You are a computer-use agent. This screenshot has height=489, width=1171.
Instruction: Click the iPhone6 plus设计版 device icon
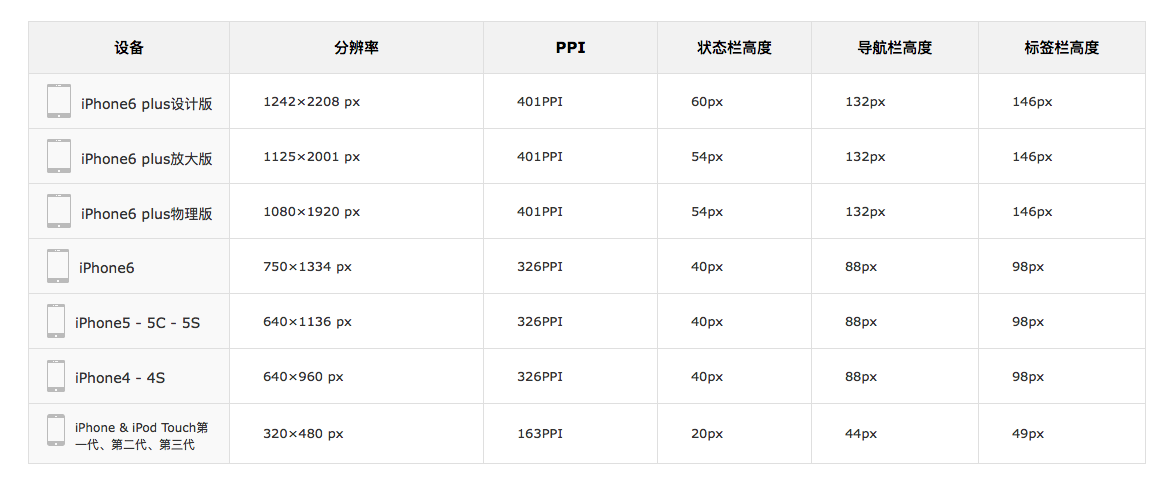click(59, 101)
